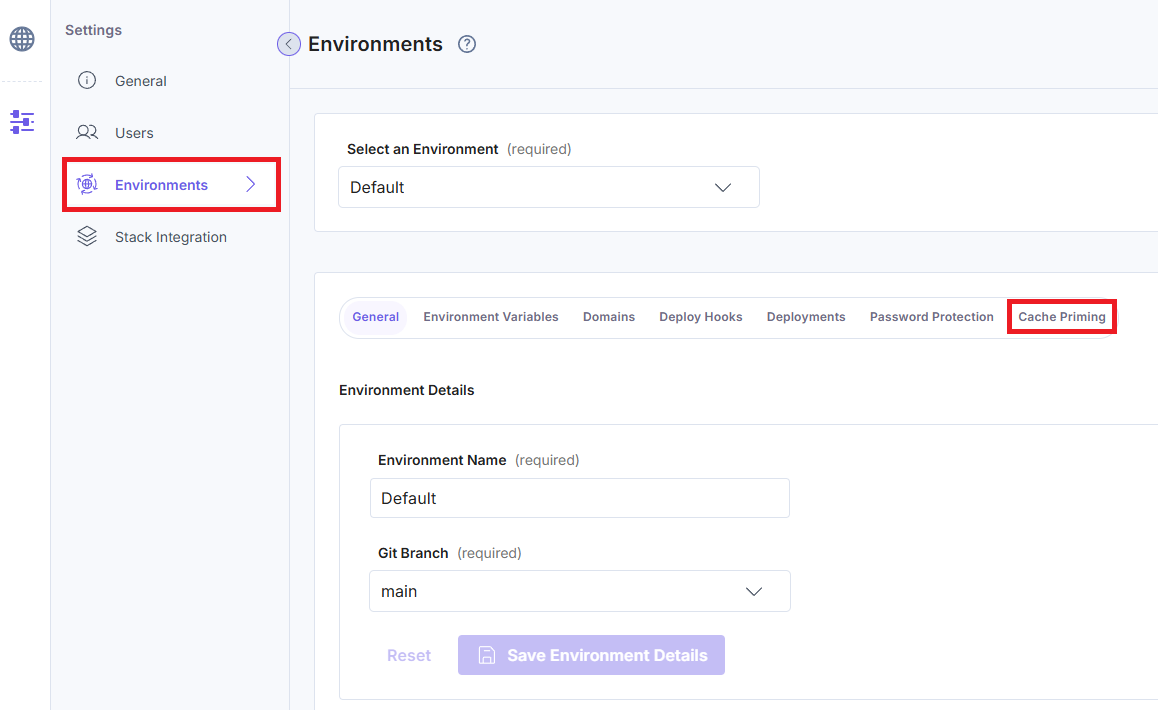Click the sliders settings icon in the left rail
Screen dimensions: 1158x710
click(21, 122)
